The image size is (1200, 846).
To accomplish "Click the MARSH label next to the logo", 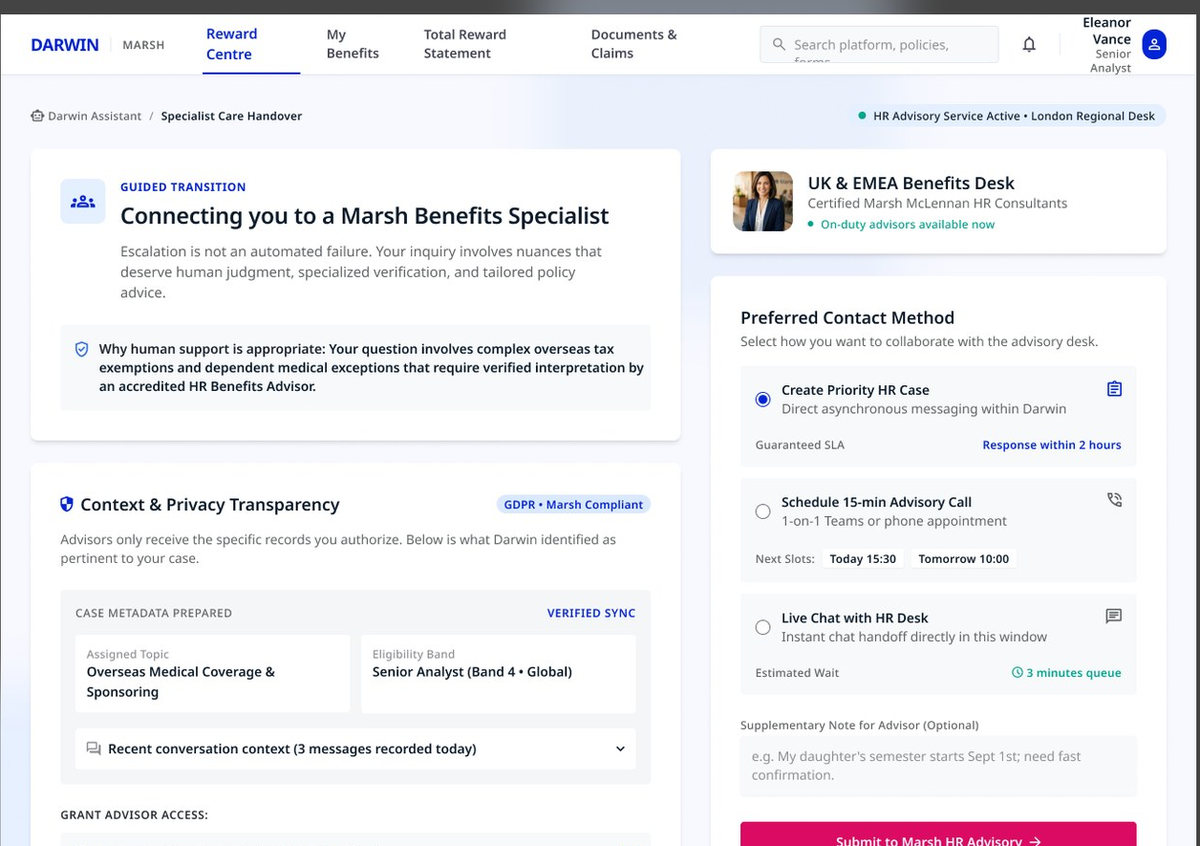I will point(143,45).
